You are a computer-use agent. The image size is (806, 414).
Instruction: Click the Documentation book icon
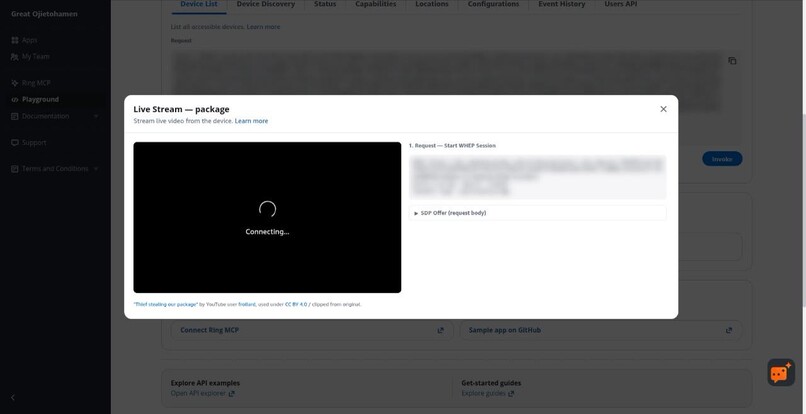point(14,116)
